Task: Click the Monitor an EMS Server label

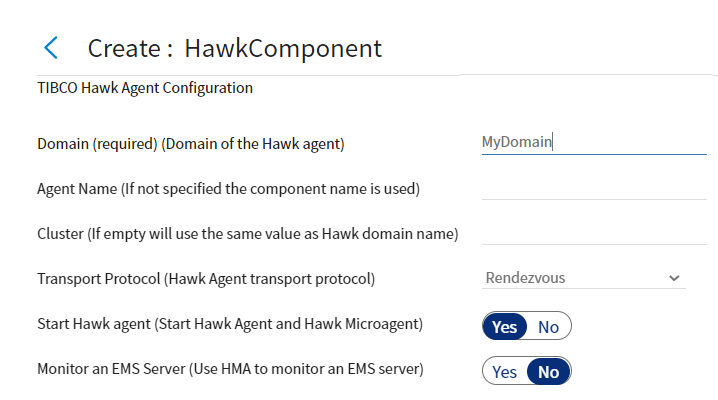Action: coord(230,369)
